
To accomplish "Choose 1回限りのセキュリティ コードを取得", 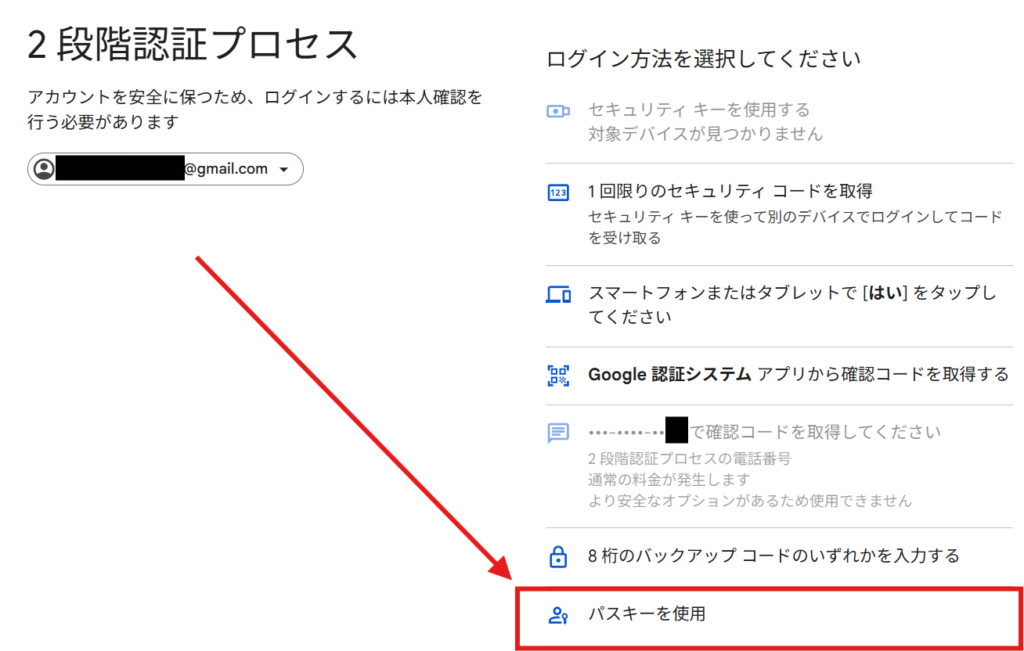I will [x=730, y=191].
